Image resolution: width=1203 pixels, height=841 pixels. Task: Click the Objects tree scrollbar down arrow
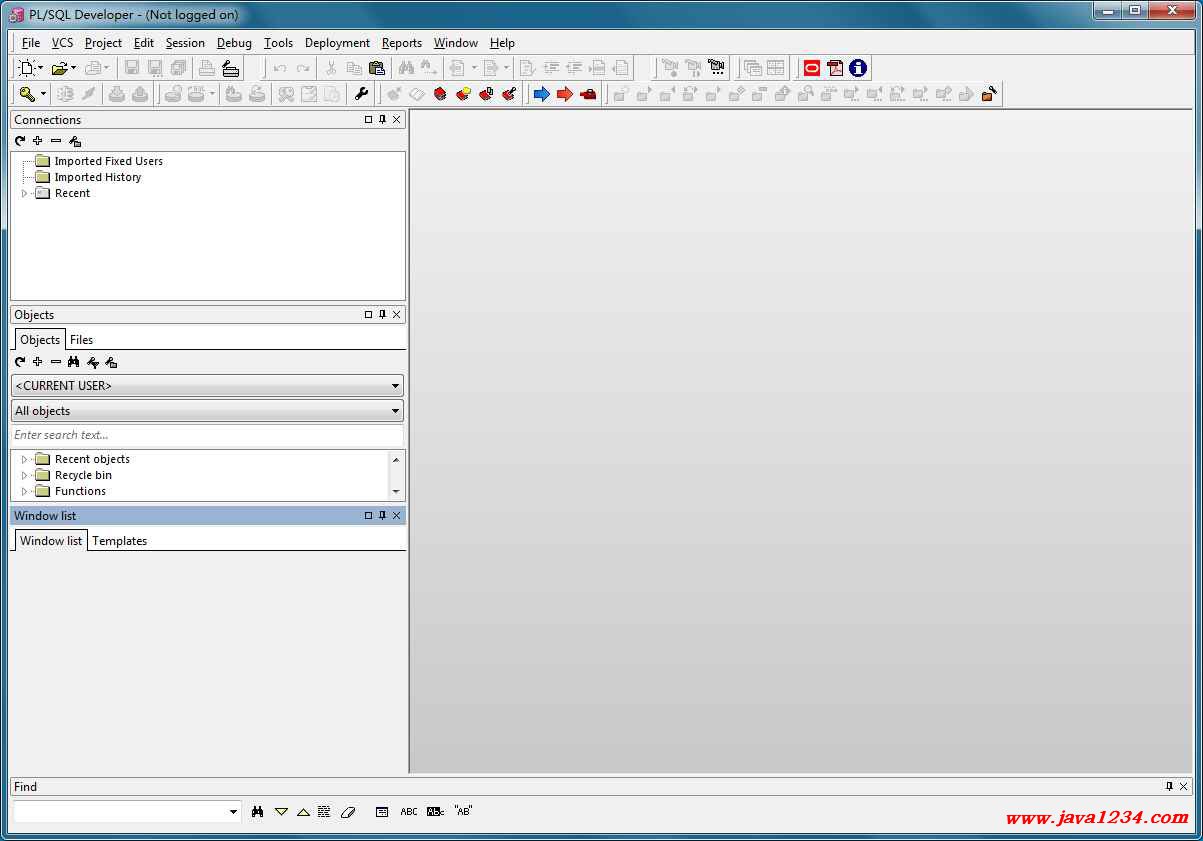pos(396,492)
